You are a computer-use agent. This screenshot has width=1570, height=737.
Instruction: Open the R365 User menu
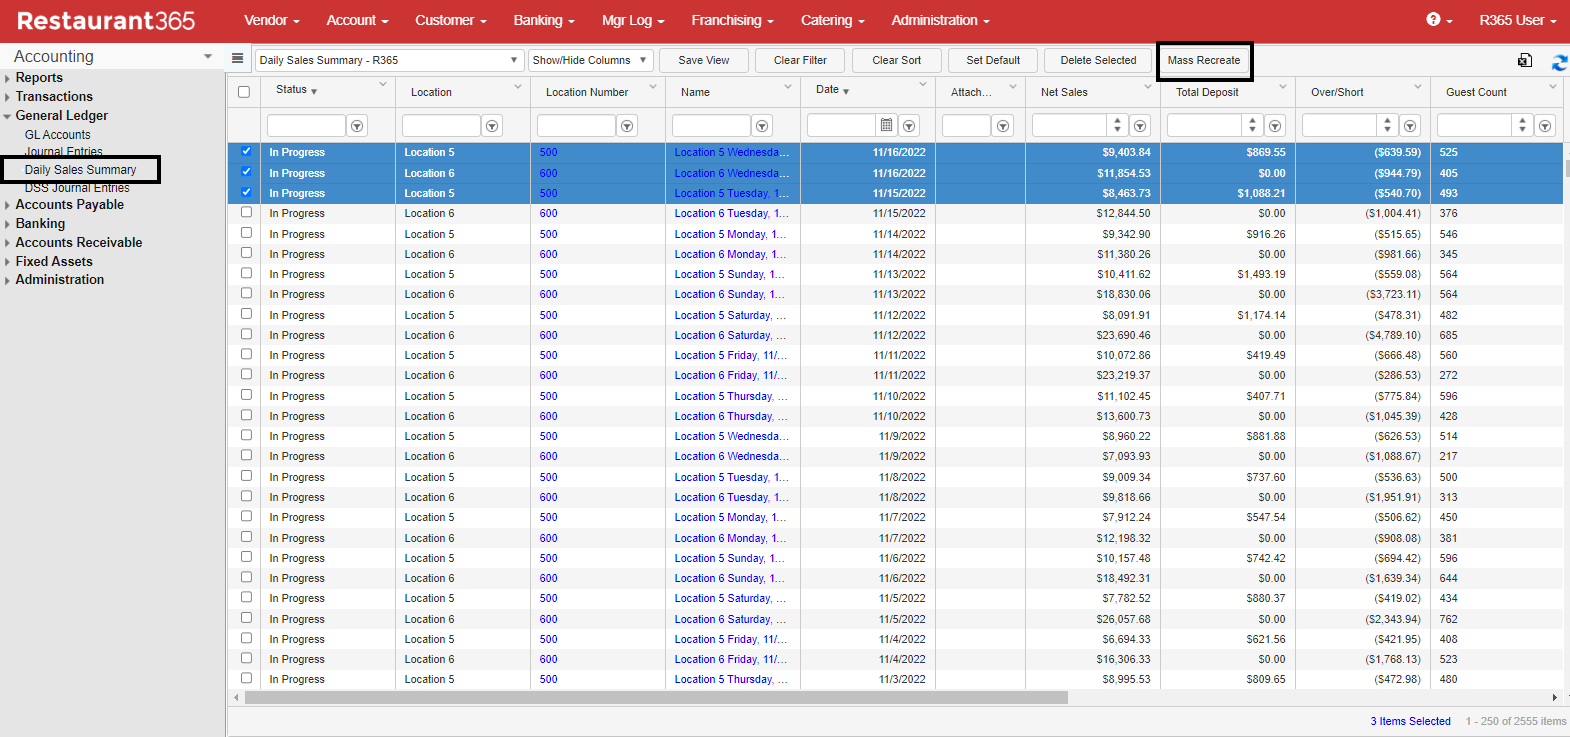1517,20
